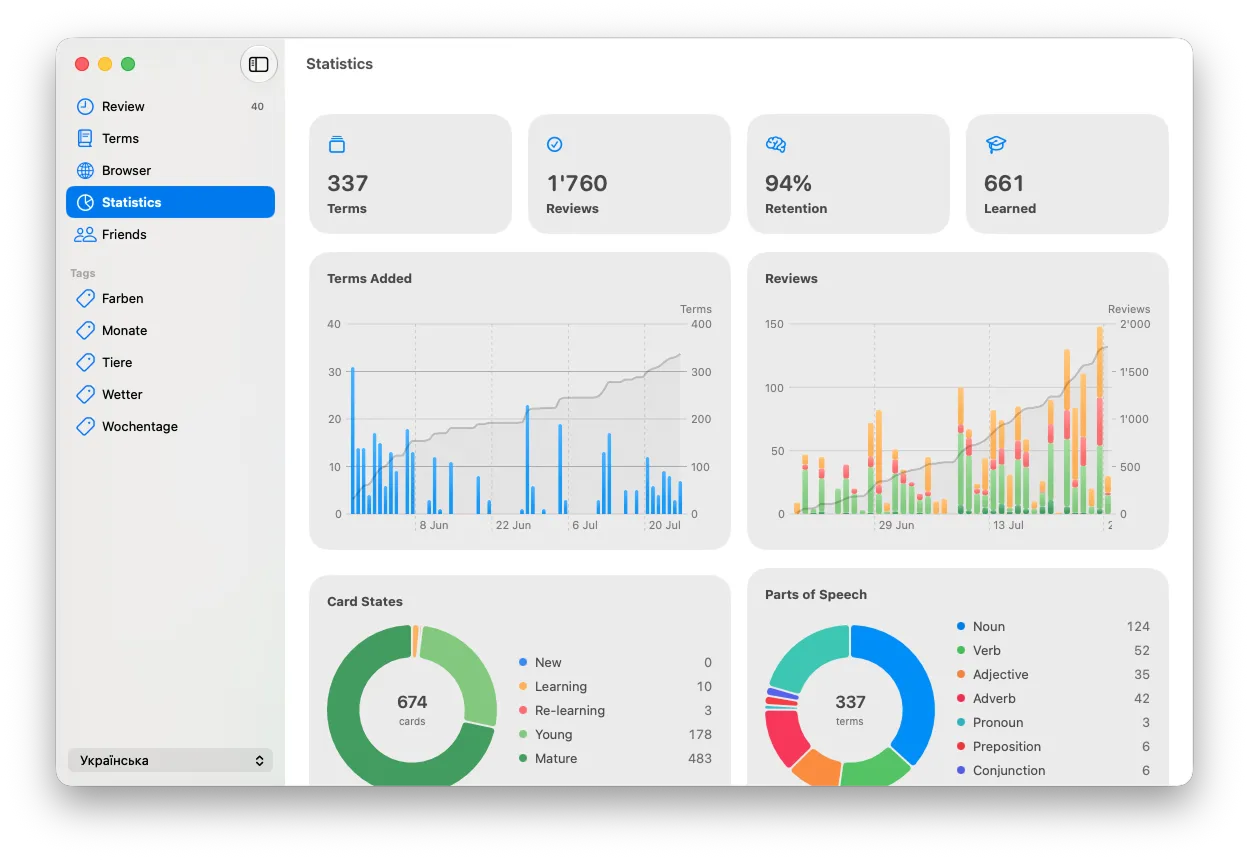This screenshot has width=1249, height=860.
Task: Open the Українська language dropdown
Action: tap(170, 760)
